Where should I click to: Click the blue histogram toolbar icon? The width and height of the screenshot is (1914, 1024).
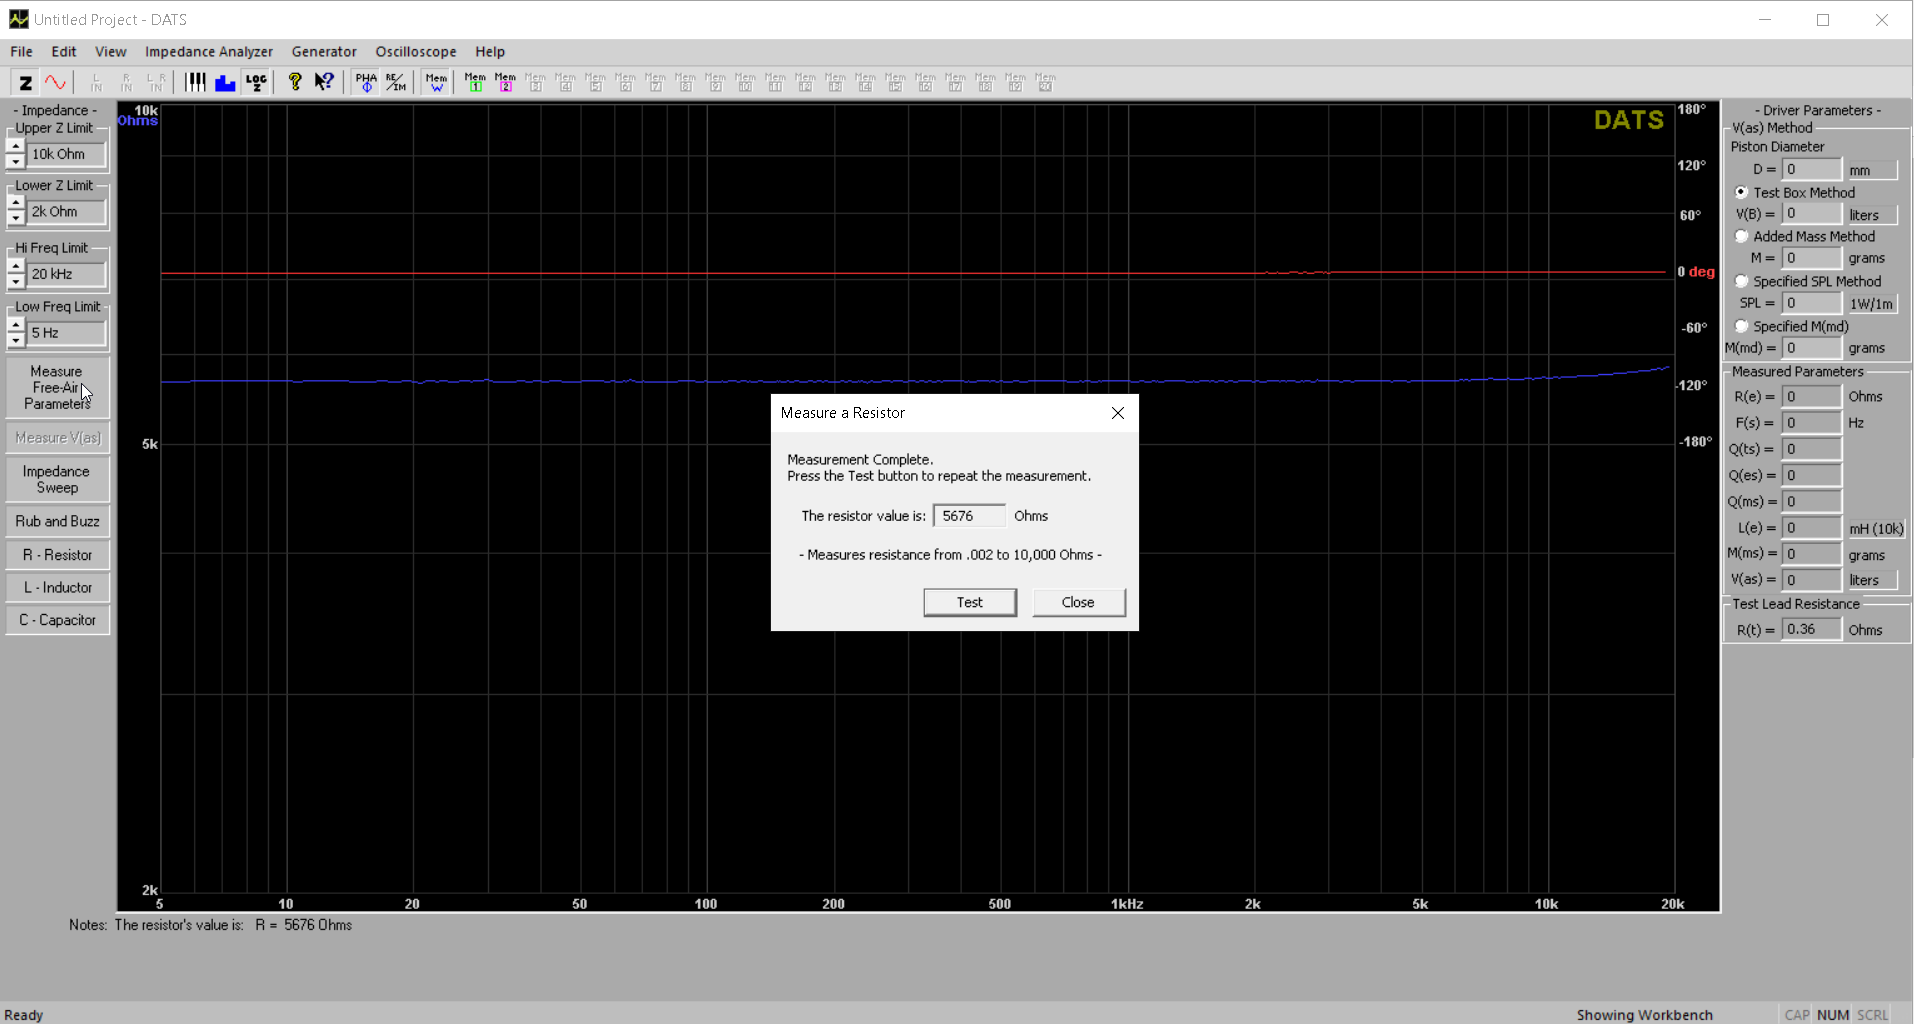point(225,83)
